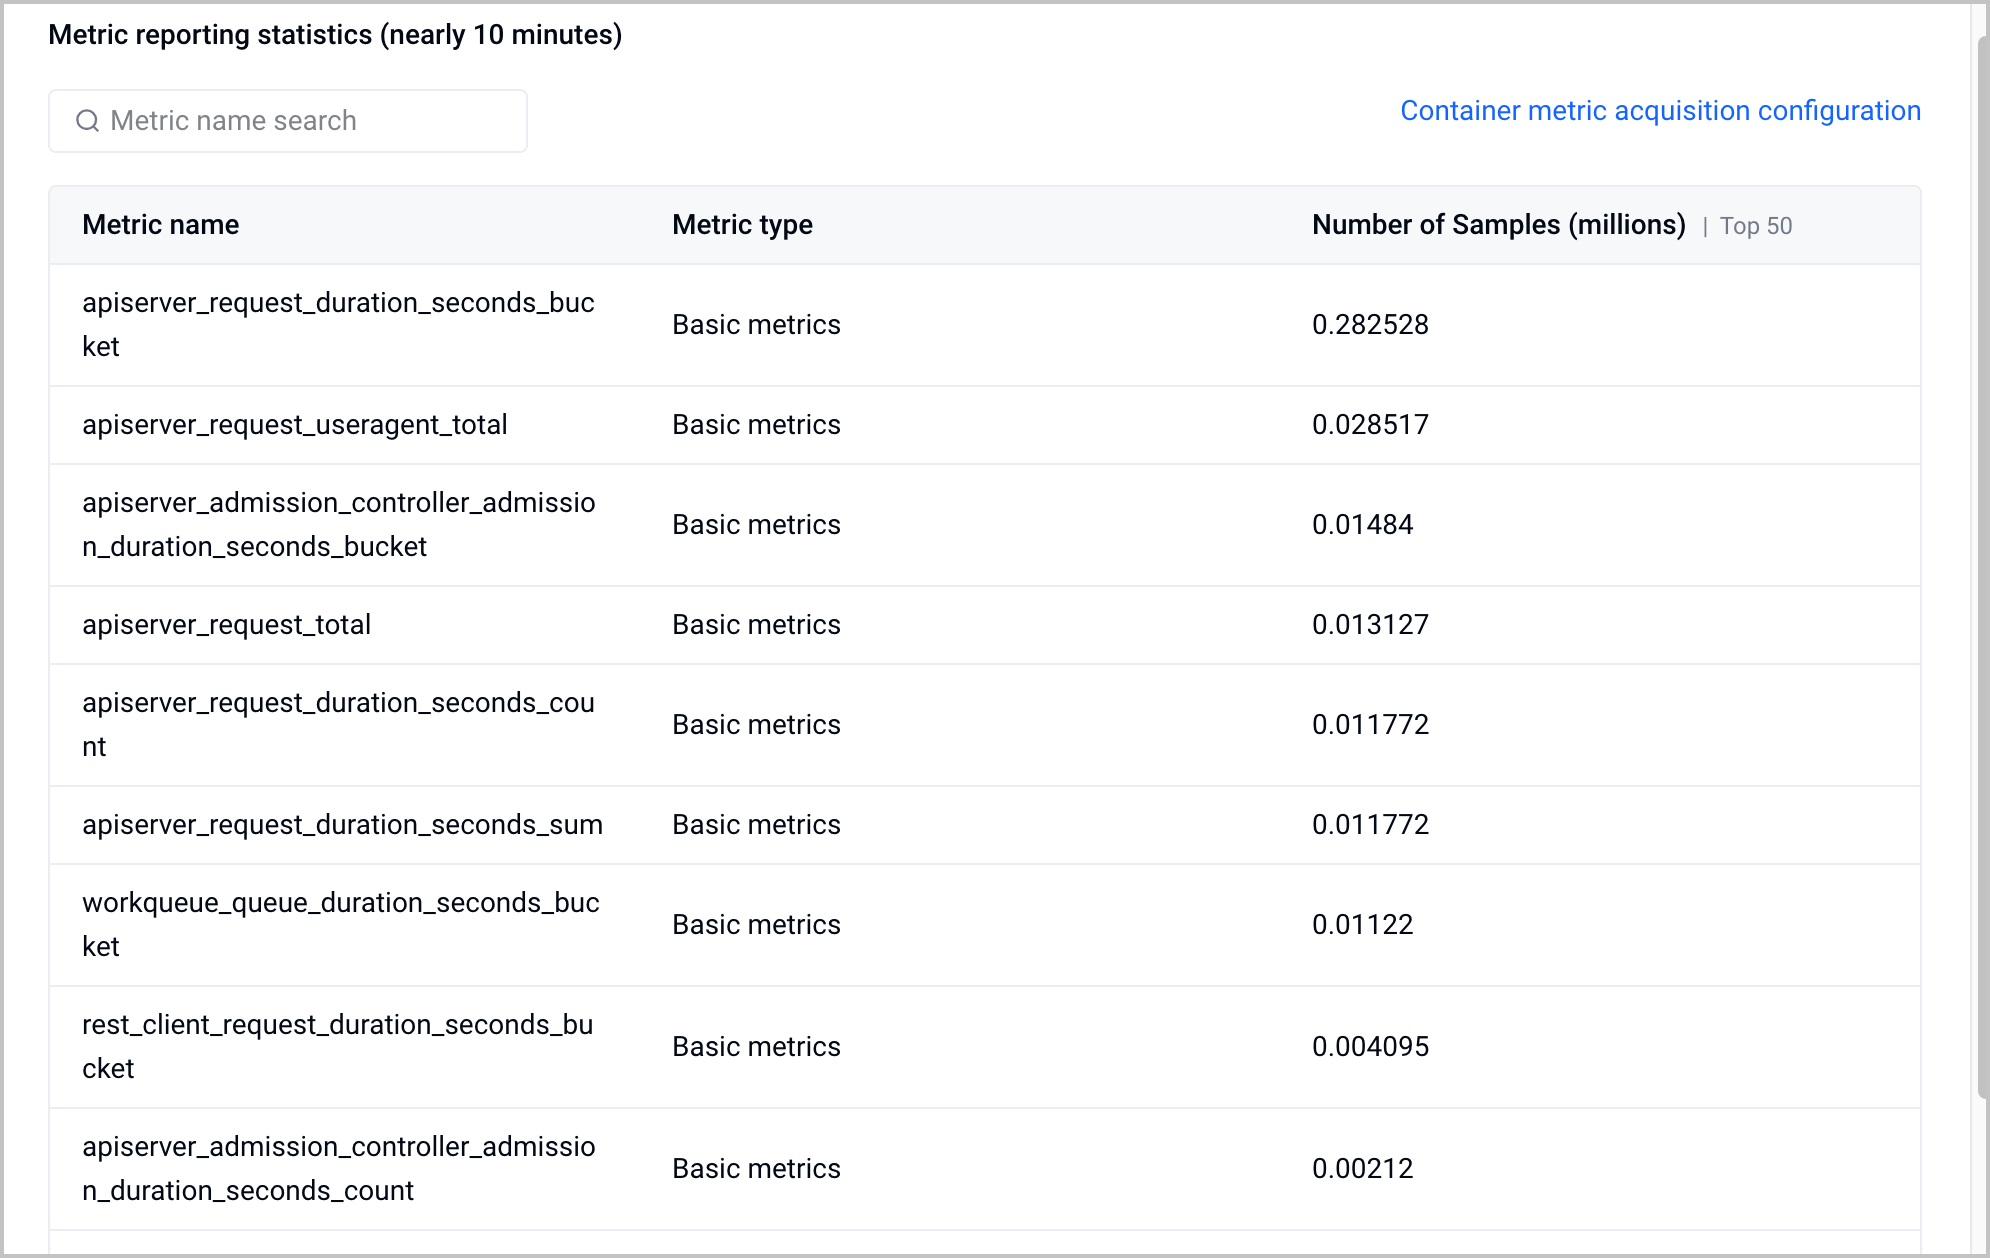Click the magnifier icon in search box
The height and width of the screenshot is (1258, 1990).
pos(88,121)
